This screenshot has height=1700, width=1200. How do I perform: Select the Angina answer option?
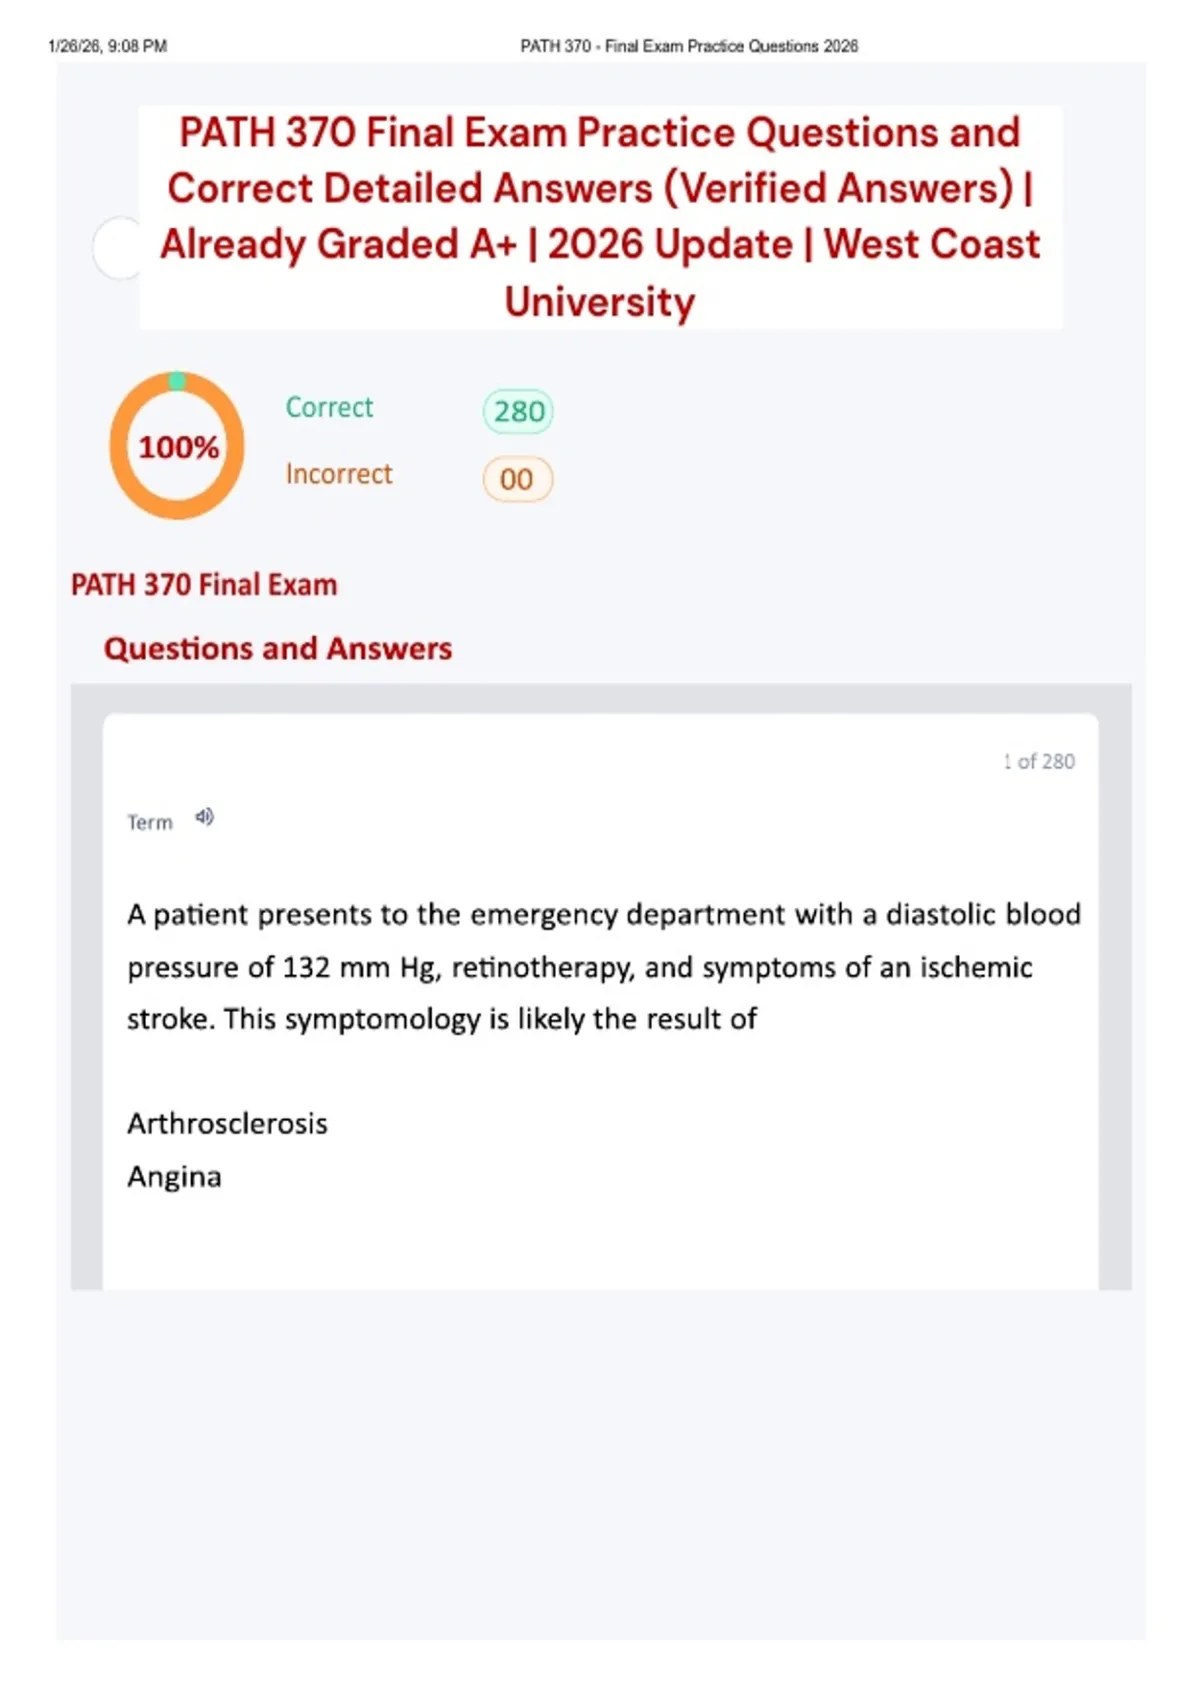pos(174,1177)
